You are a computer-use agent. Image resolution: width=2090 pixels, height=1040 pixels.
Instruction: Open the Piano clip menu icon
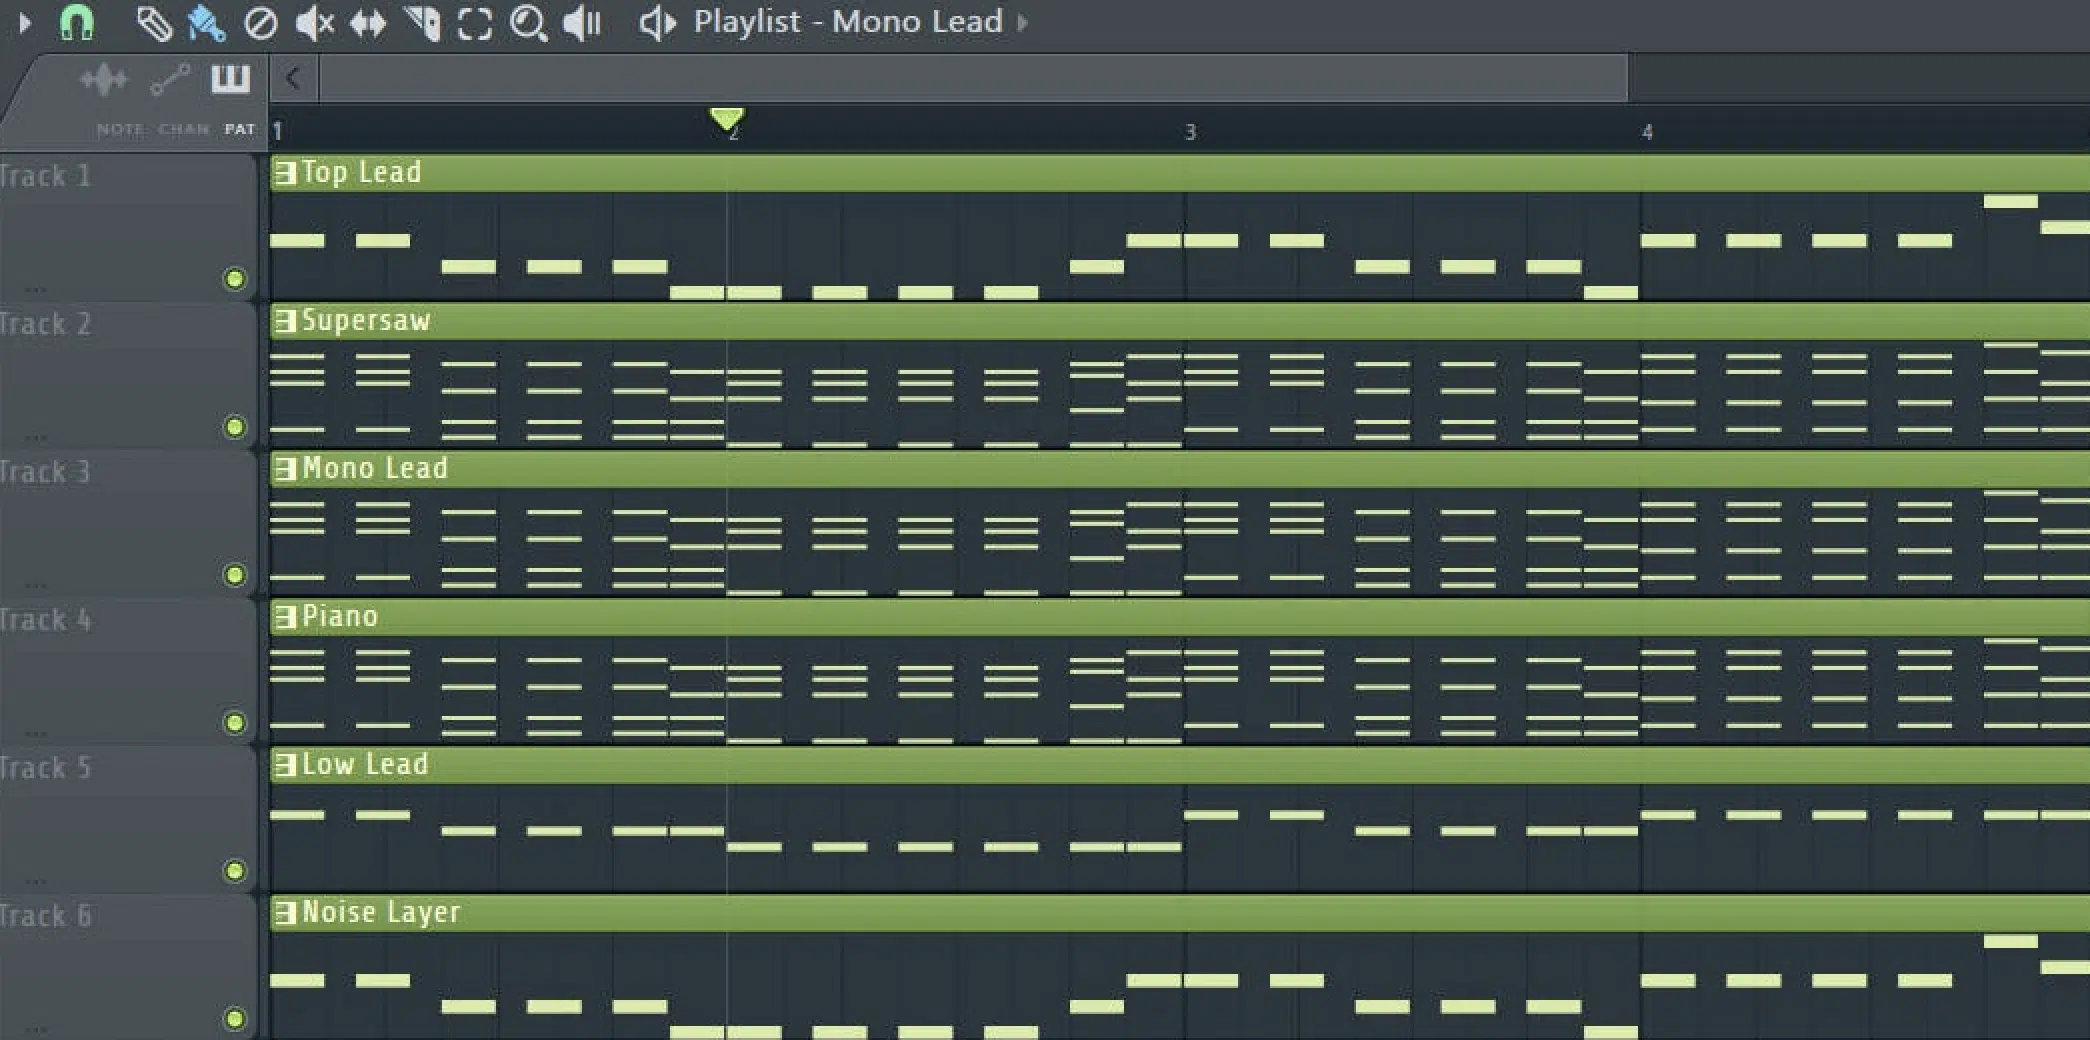285,617
